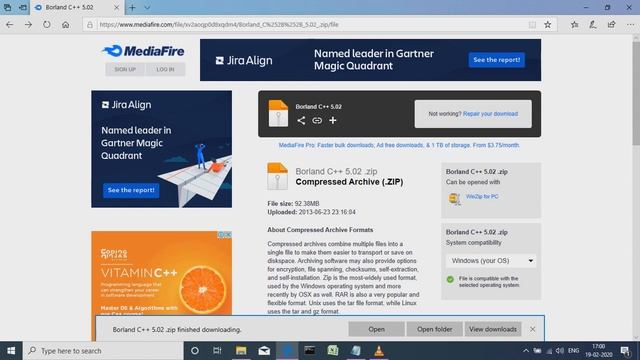
Task: Add this page to favorites star
Action: [x=548, y=24]
